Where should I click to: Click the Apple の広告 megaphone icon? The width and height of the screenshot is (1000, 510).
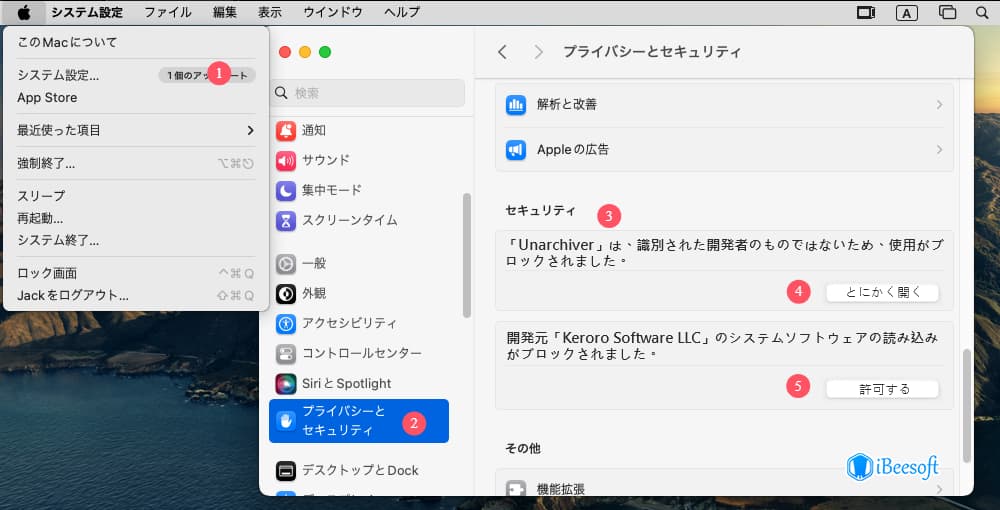click(515, 150)
